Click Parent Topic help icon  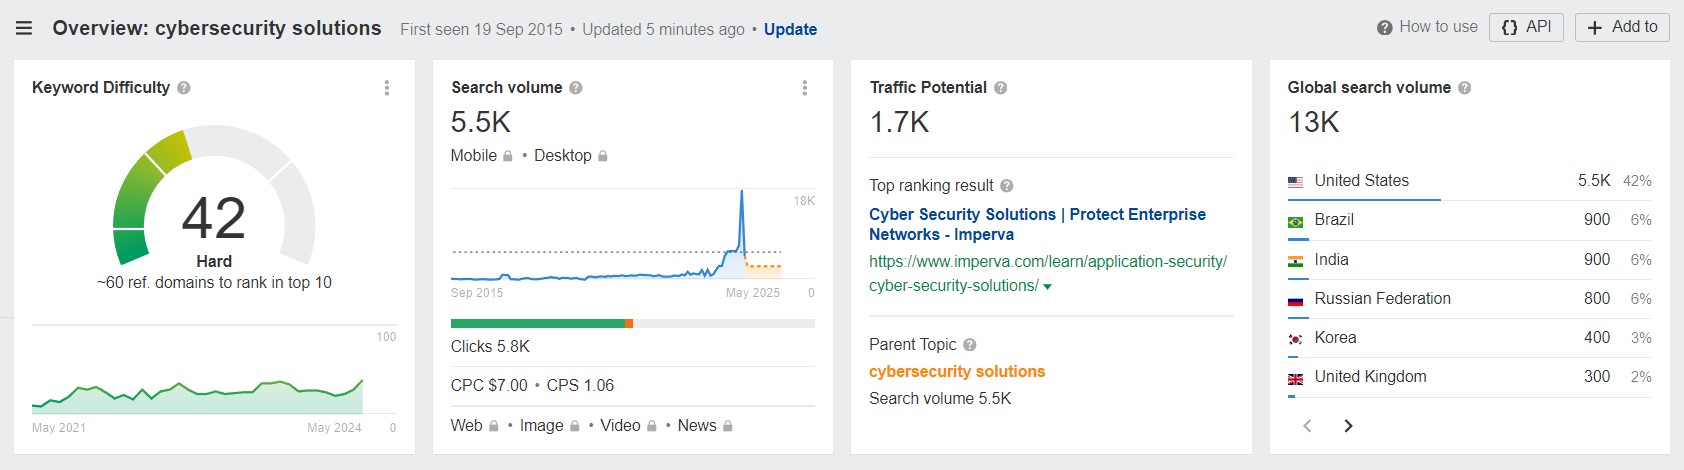(x=970, y=345)
